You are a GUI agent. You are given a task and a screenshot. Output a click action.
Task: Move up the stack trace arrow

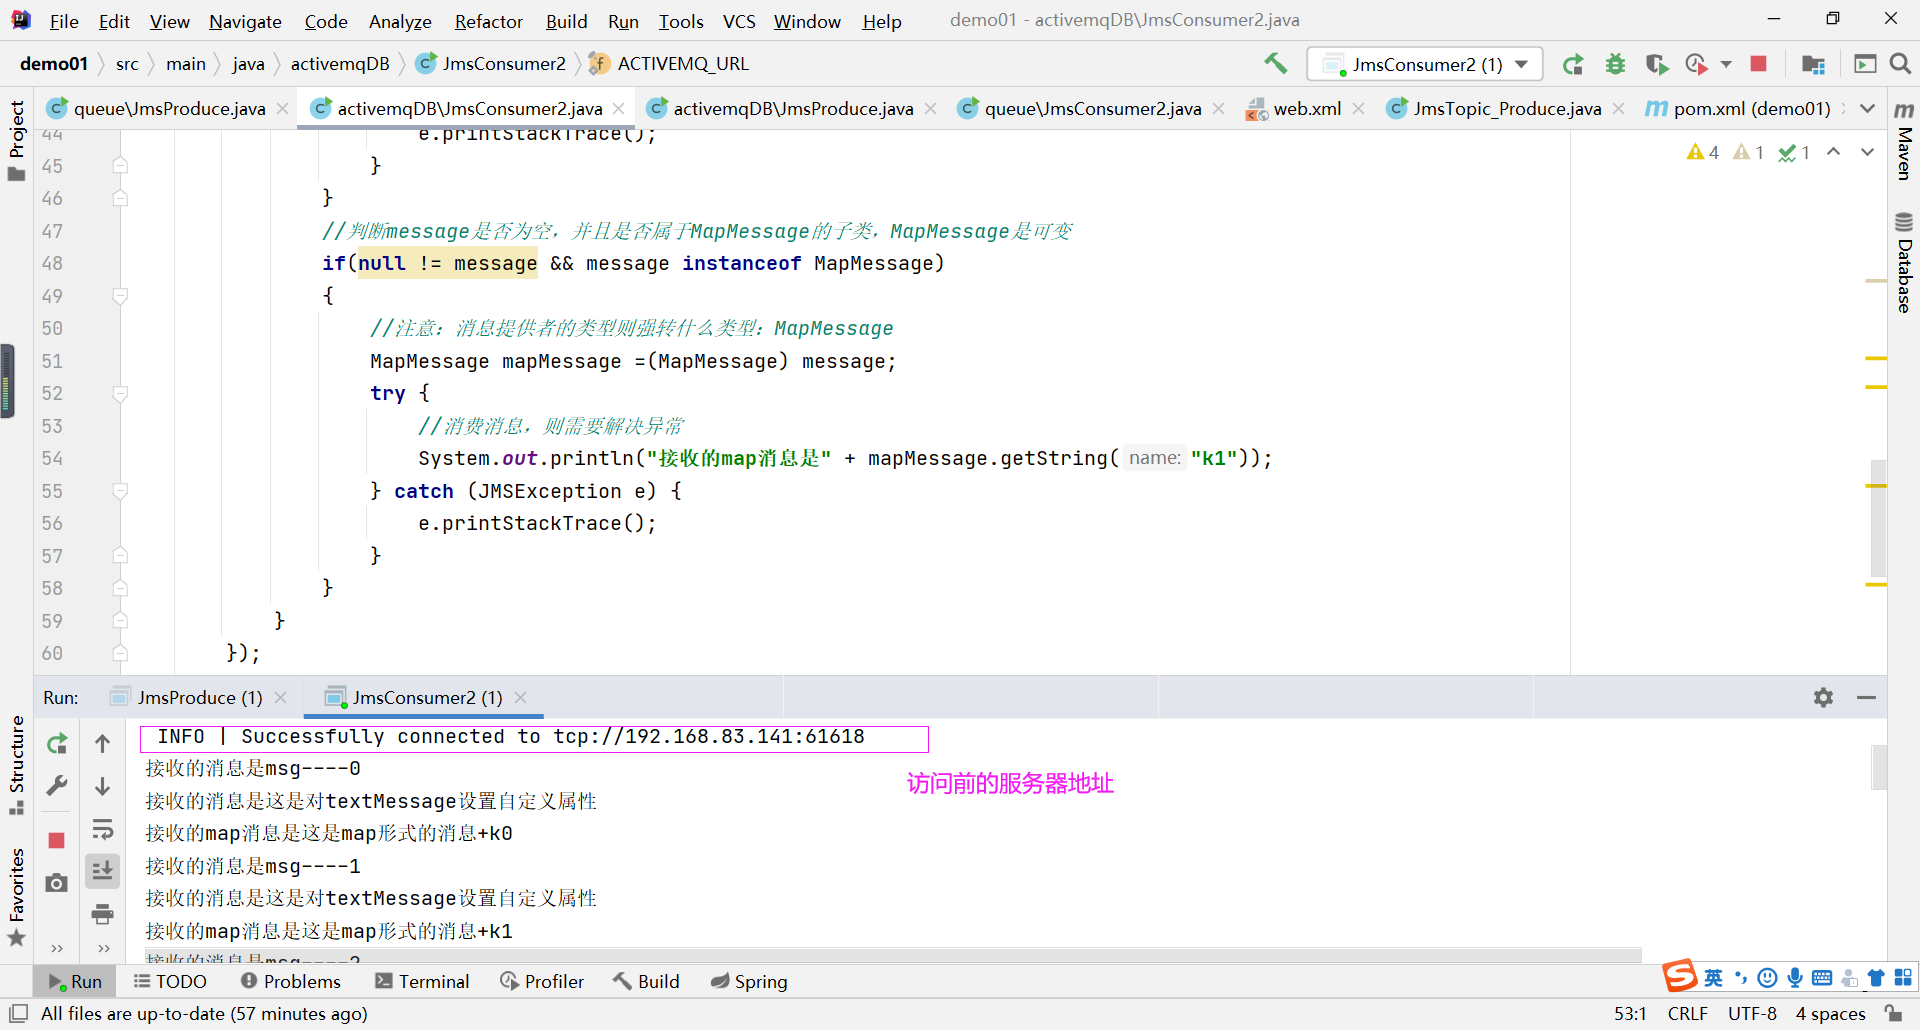tap(102, 743)
